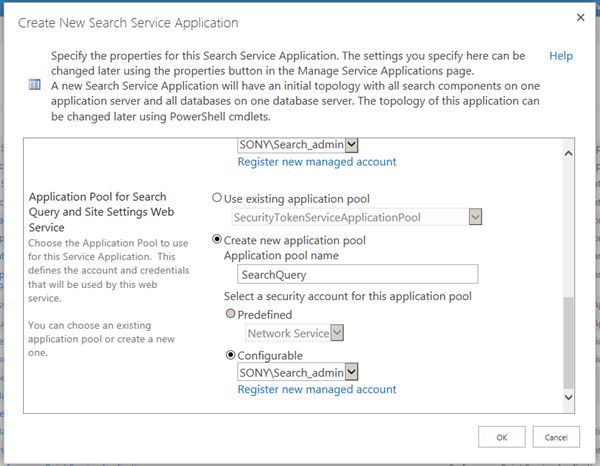Image resolution: width=600 pixels, height=466 pixels.
Task: Click the Application pool name field containing SearchQuery
Action: [357, 274]
